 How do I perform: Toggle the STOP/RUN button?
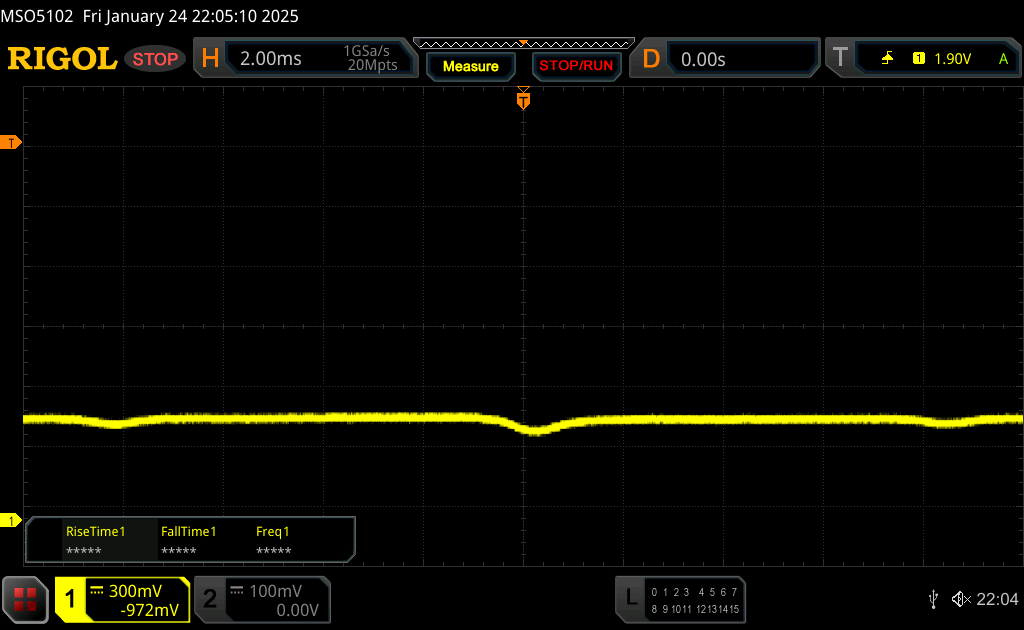(x=576, y=66)
